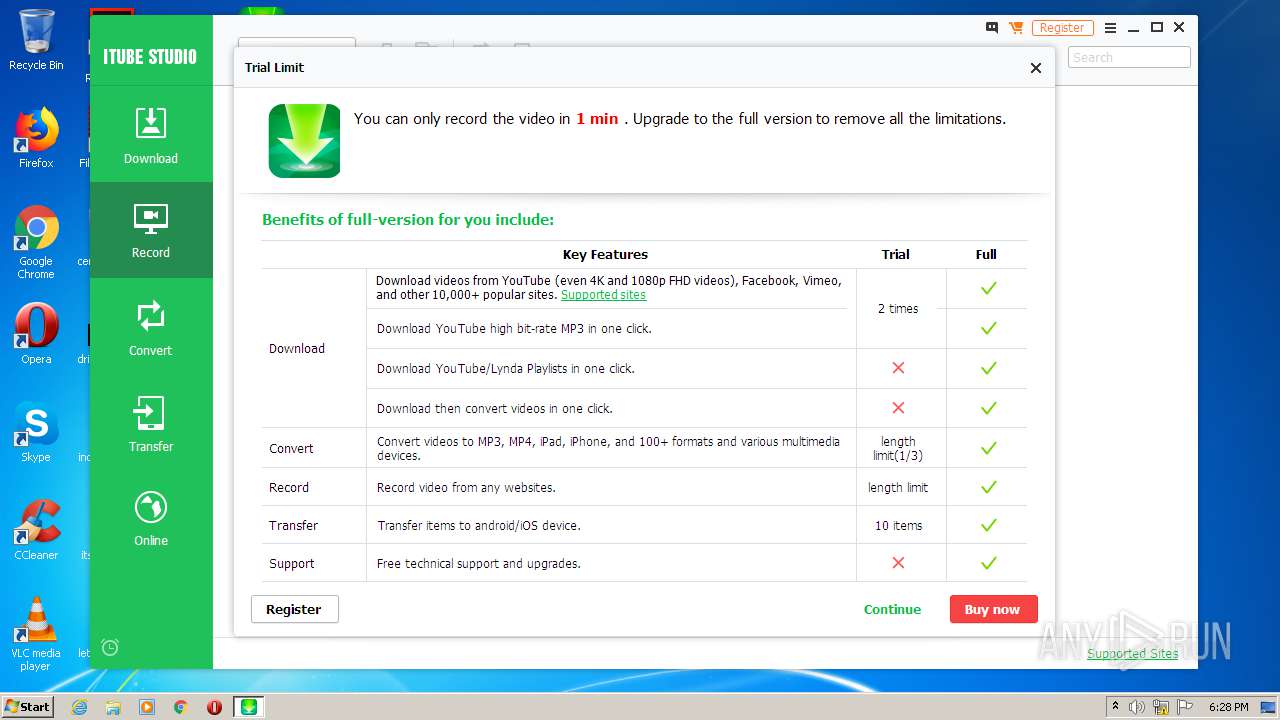Click green checkmark in Transfer row
Screen dimensions: 1280x720
click(x=988, y=525)
